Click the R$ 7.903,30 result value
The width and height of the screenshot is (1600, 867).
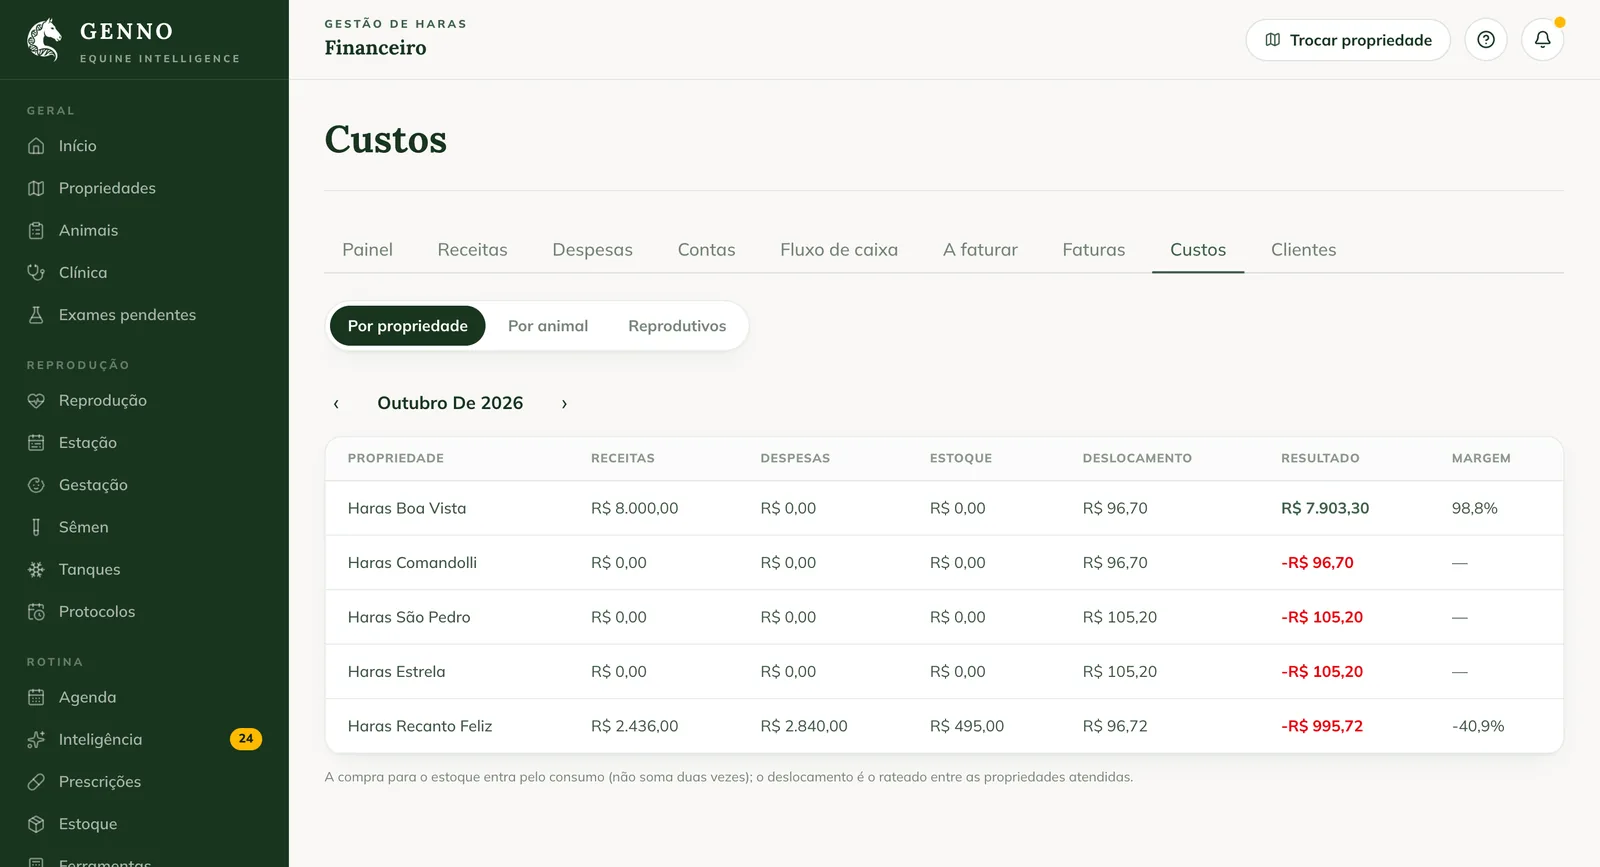point(1325,508)
